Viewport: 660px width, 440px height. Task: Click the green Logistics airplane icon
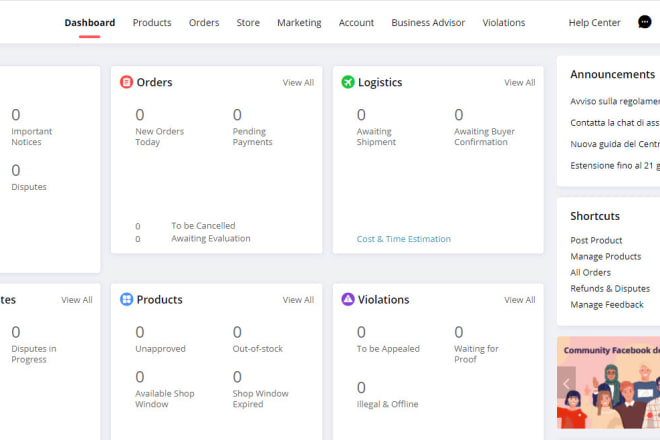pyautogui.click(x=348, y=82)
